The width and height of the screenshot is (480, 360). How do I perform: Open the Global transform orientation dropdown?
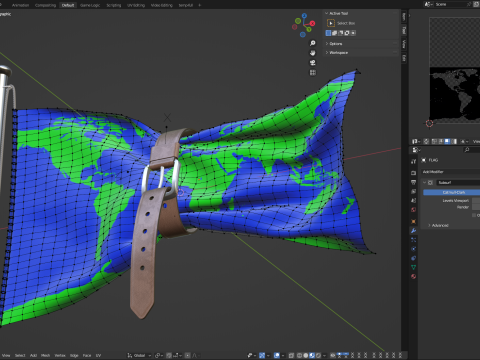tap(139, 355)
